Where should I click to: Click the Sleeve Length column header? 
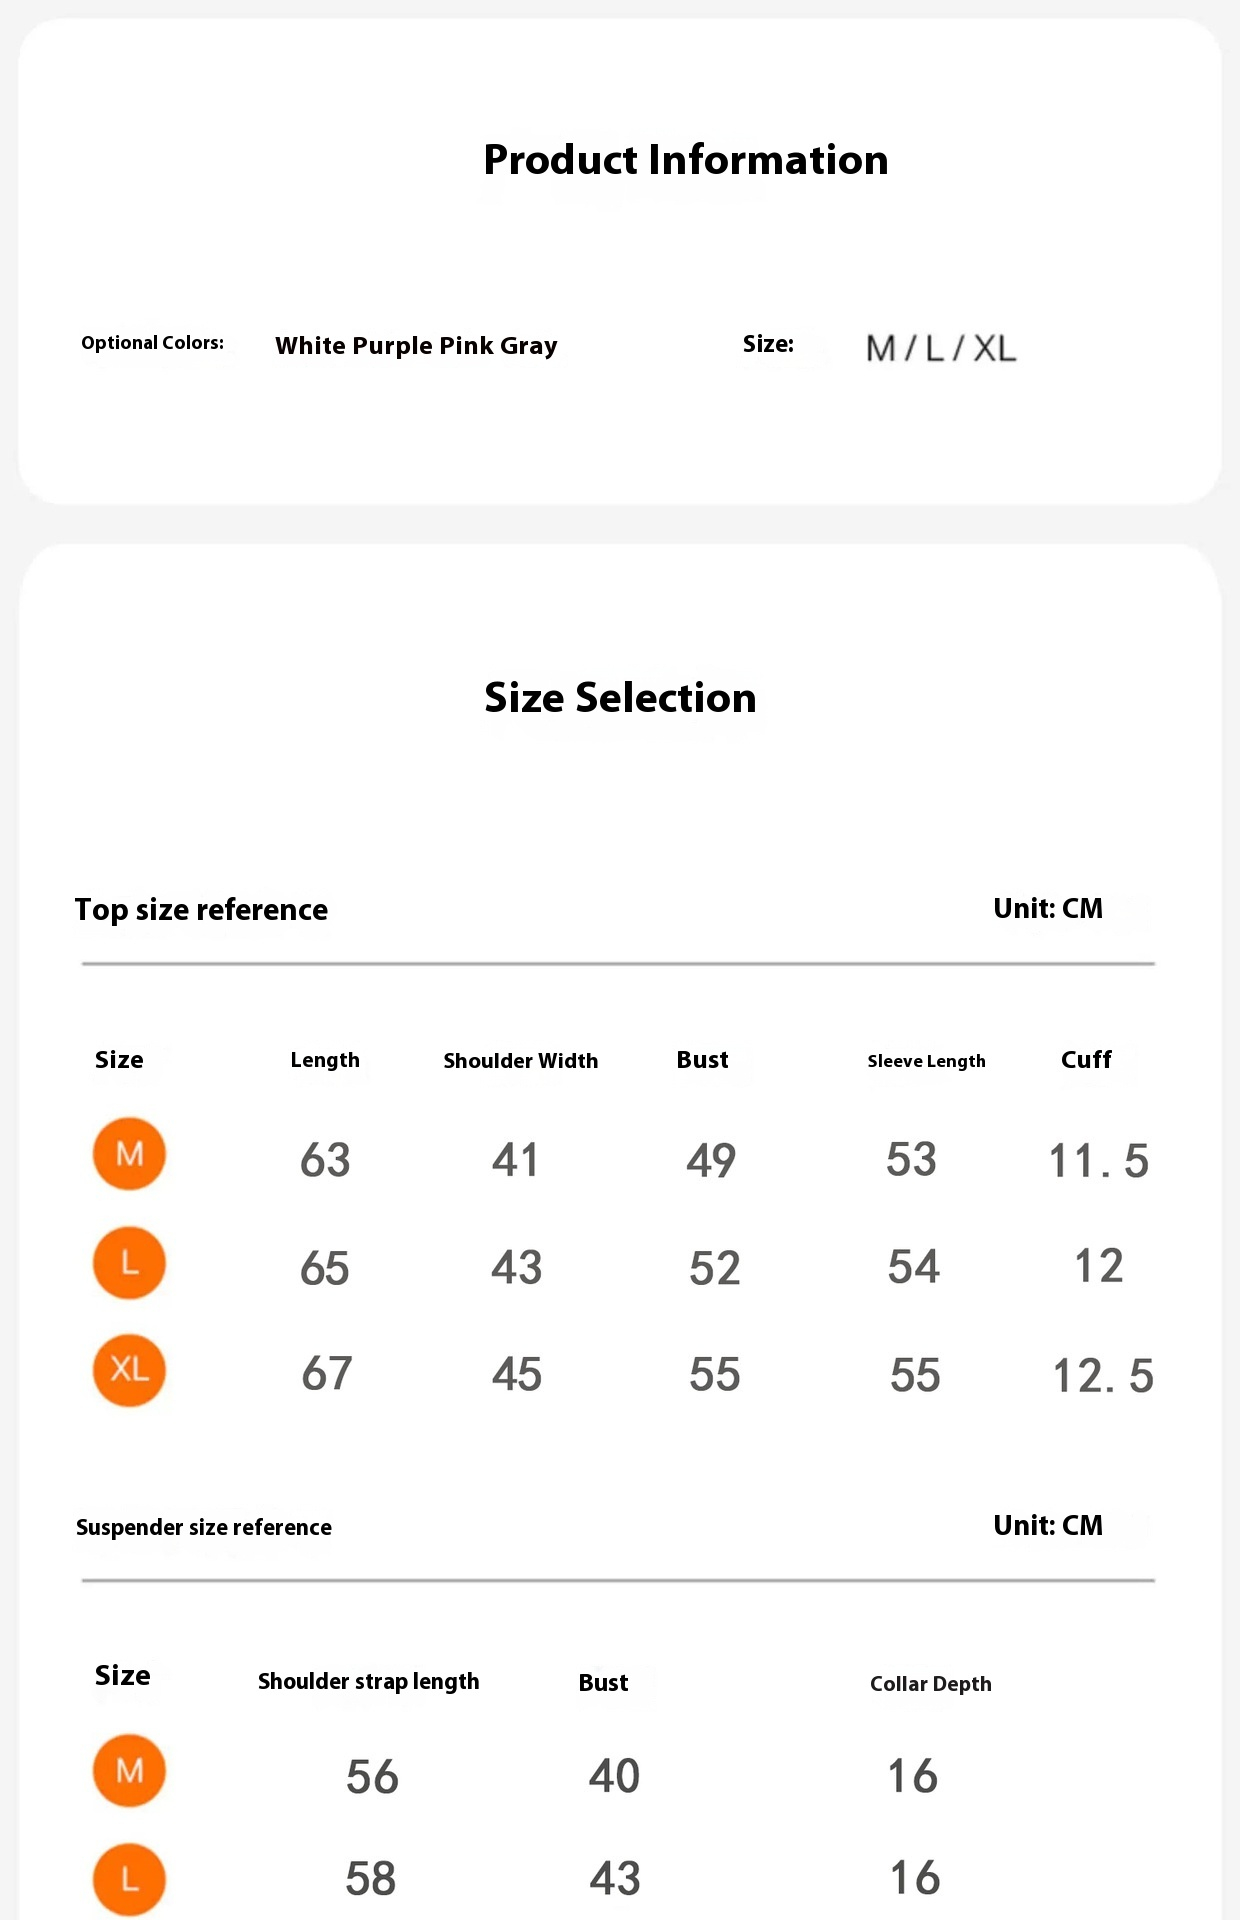click(x=926, y=1061)
